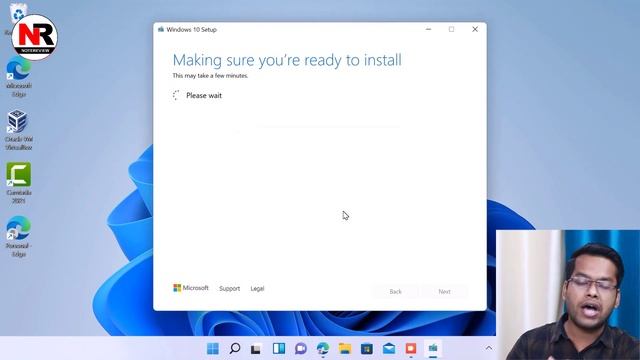Open the Support link in Setup
Image resolution: width=640 pixels, height=360 pixels.
tap(229, 289)
